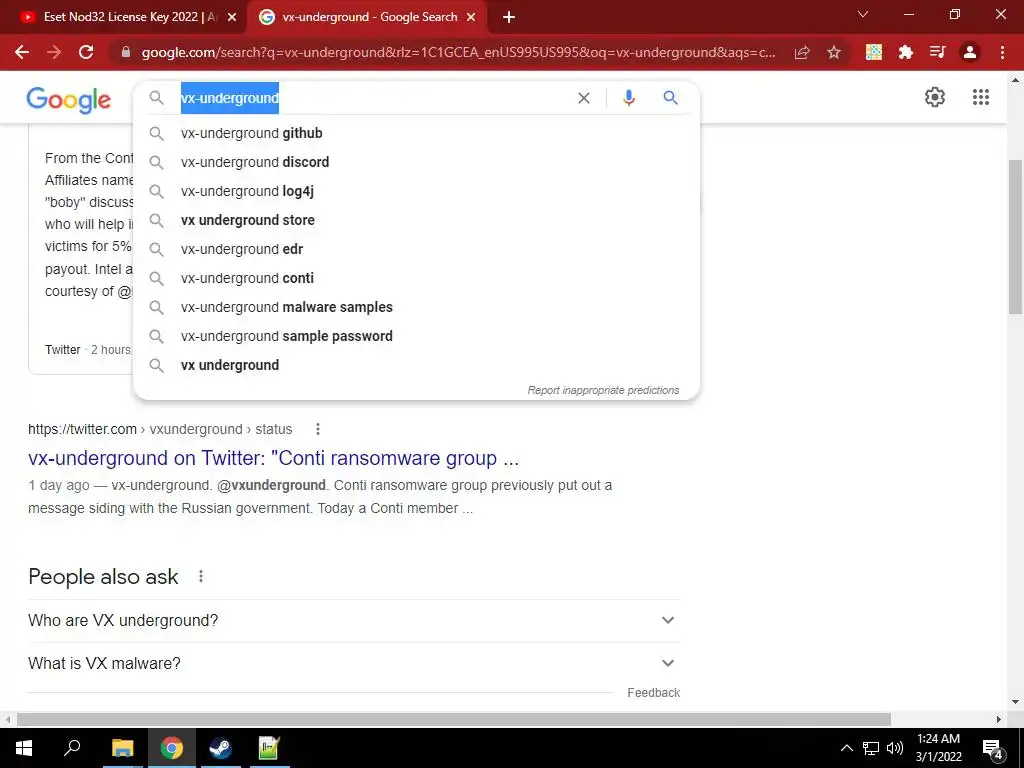Image resolution: width=1024 pixels, height=768 pixels.
Task: Open the media control icon in toolbar
Action: (938, 52)
